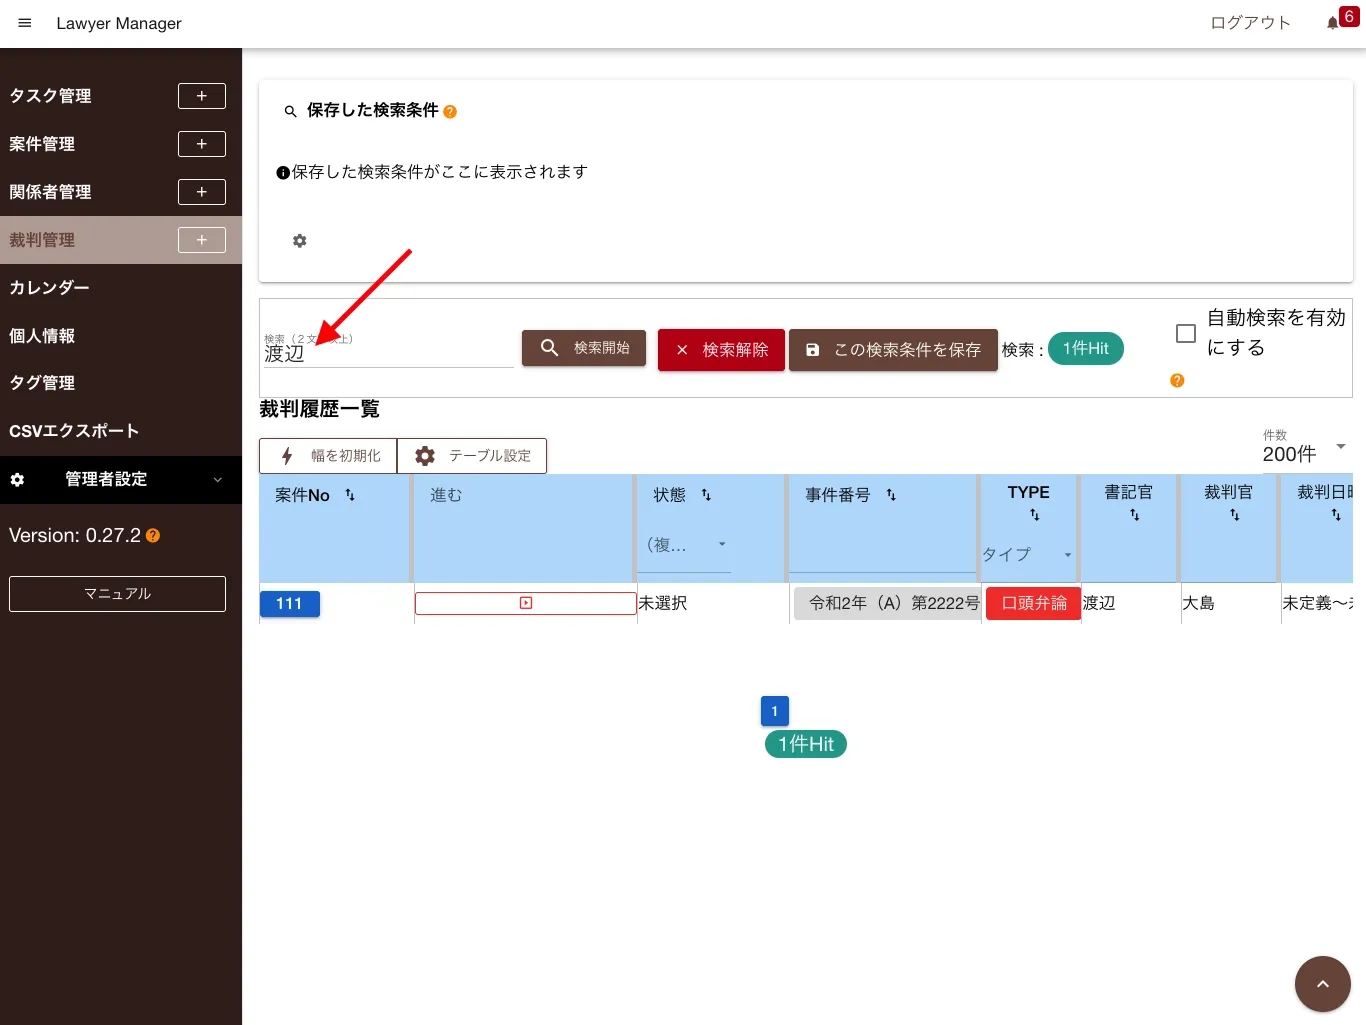Click the 検索解除 button
This screenshot has width=1366, height=1025.
(721, 350)
